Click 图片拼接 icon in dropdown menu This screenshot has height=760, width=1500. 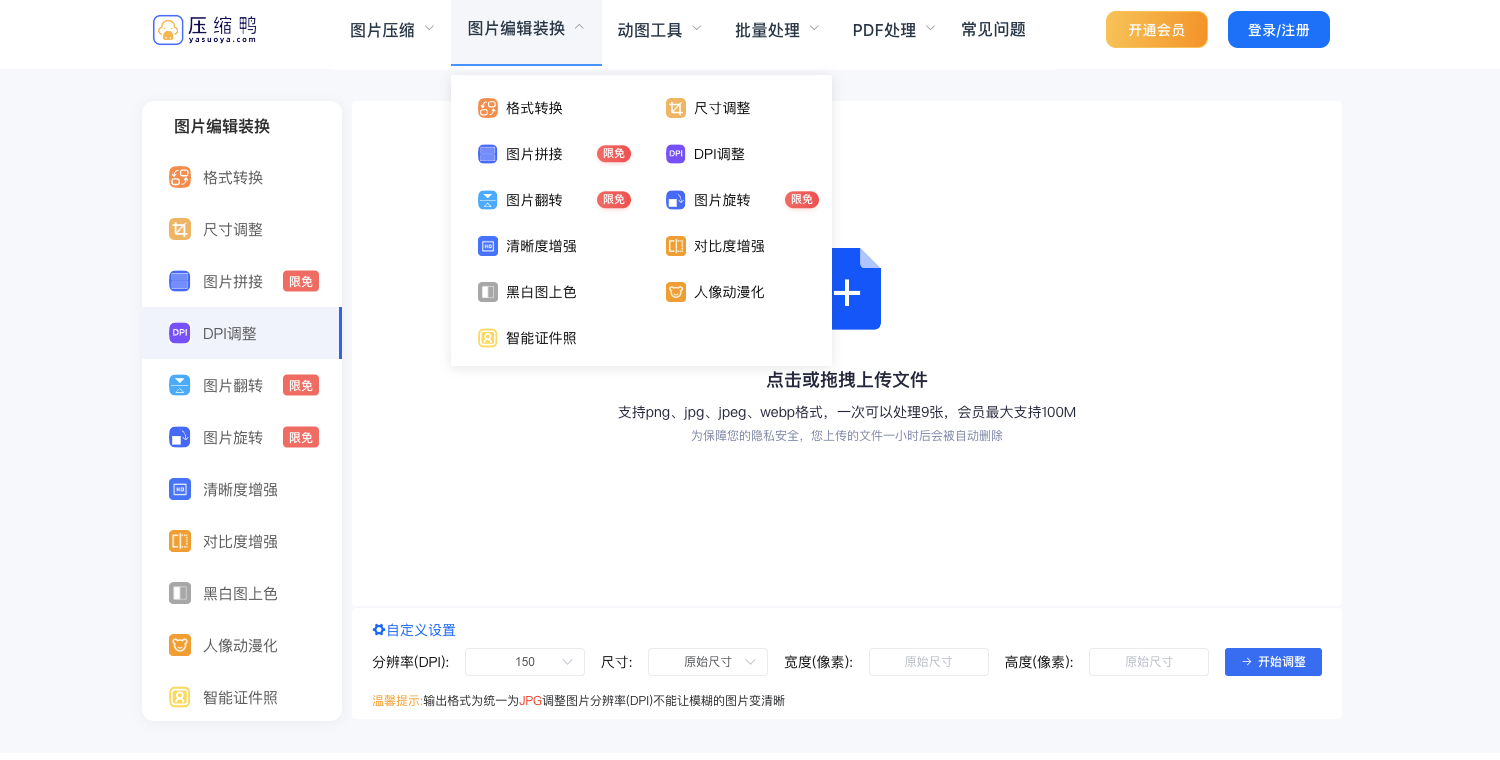488,154
